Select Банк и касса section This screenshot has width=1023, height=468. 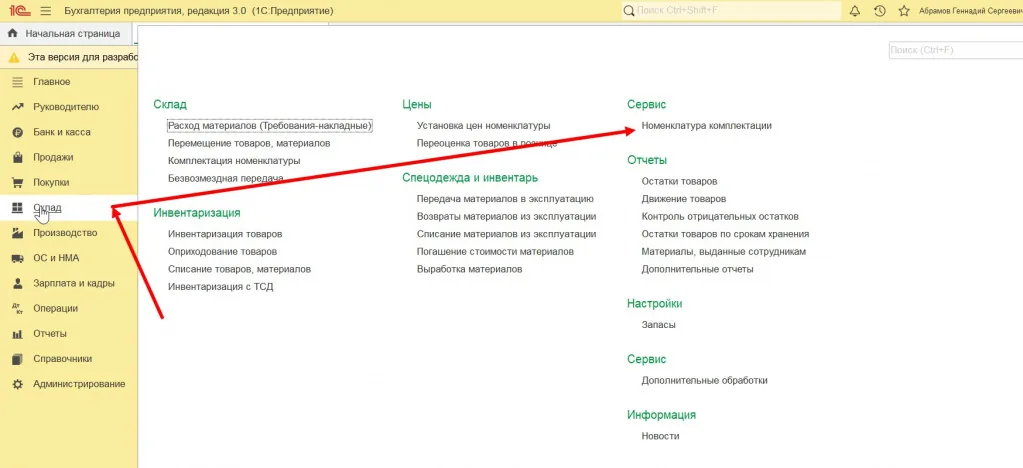[62, 132]
